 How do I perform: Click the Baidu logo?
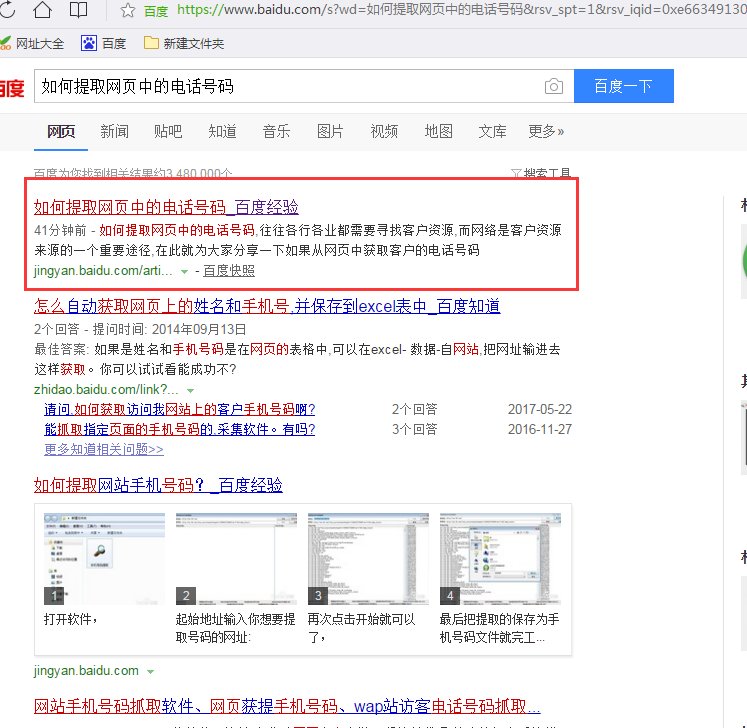[x=10, y=88]
